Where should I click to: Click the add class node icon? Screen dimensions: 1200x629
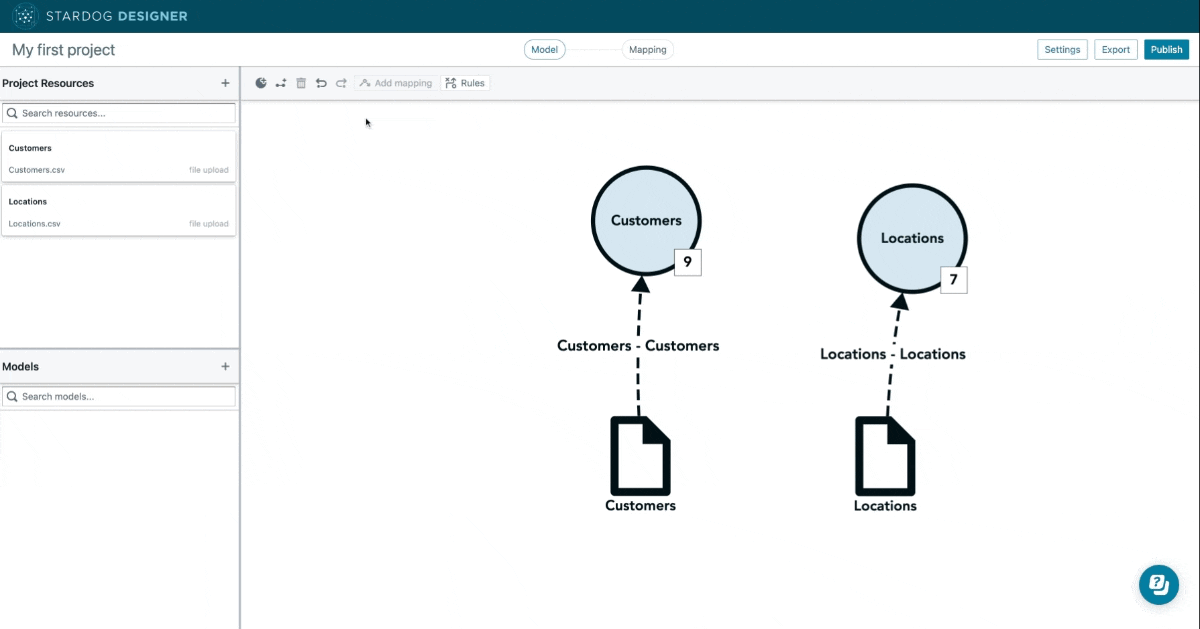pos(261,83)
